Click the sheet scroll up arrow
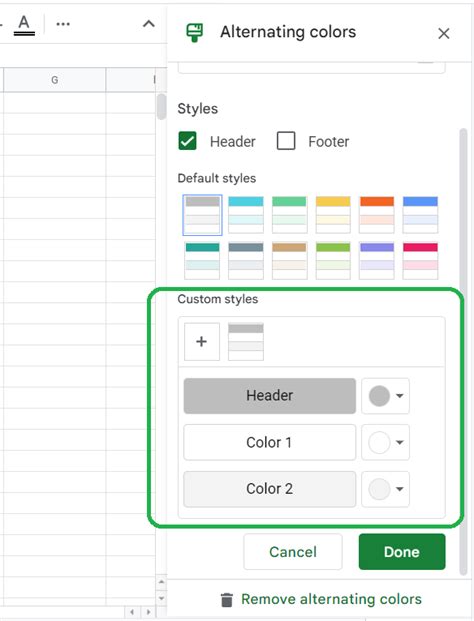Image resolution: width=474 pixels, height=621 pixels. (161, 582)
